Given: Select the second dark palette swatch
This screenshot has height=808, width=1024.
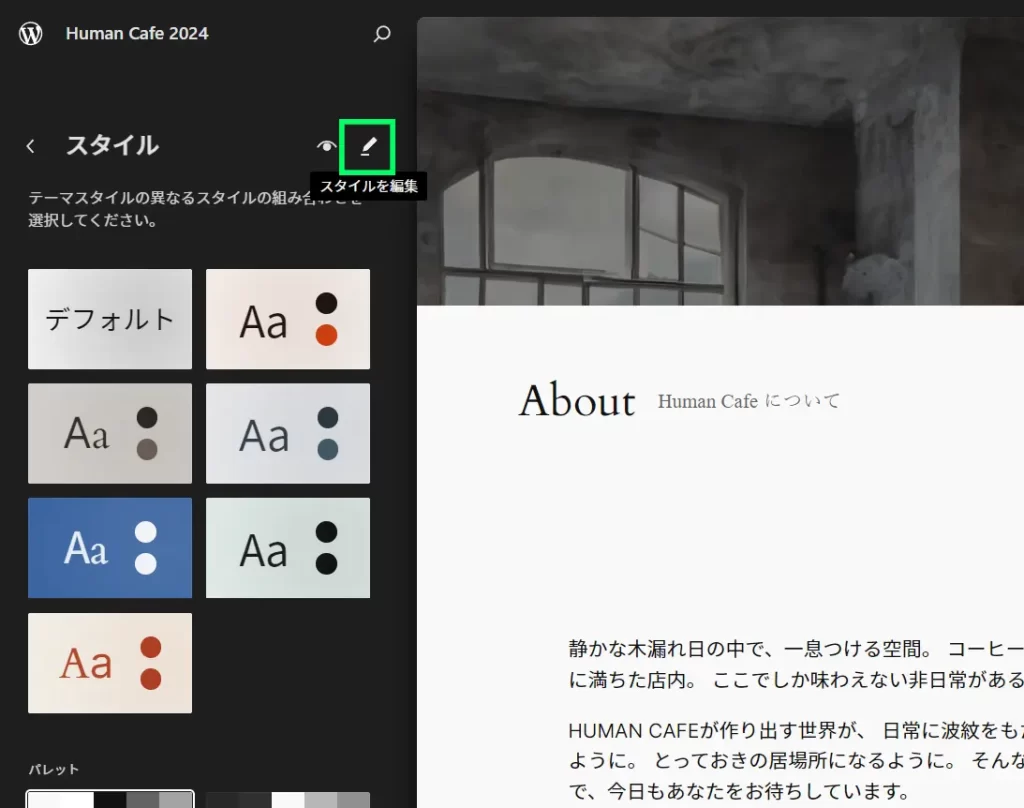Looking at the screenshot, I should coord(288,799).
